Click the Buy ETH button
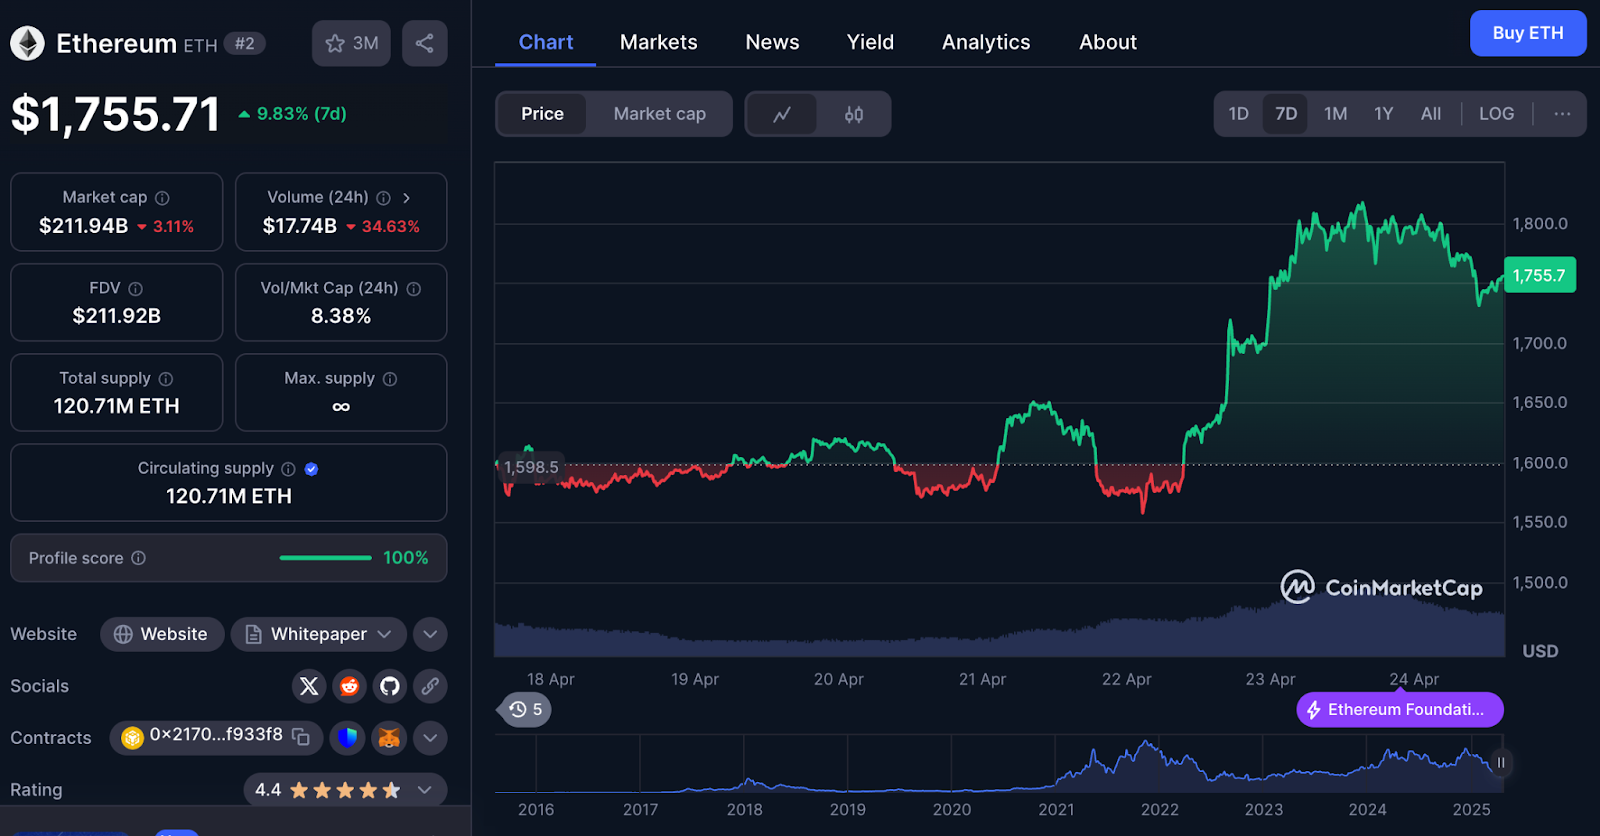The width and height of the screenshot is (1600, 836). point(1528,33)
